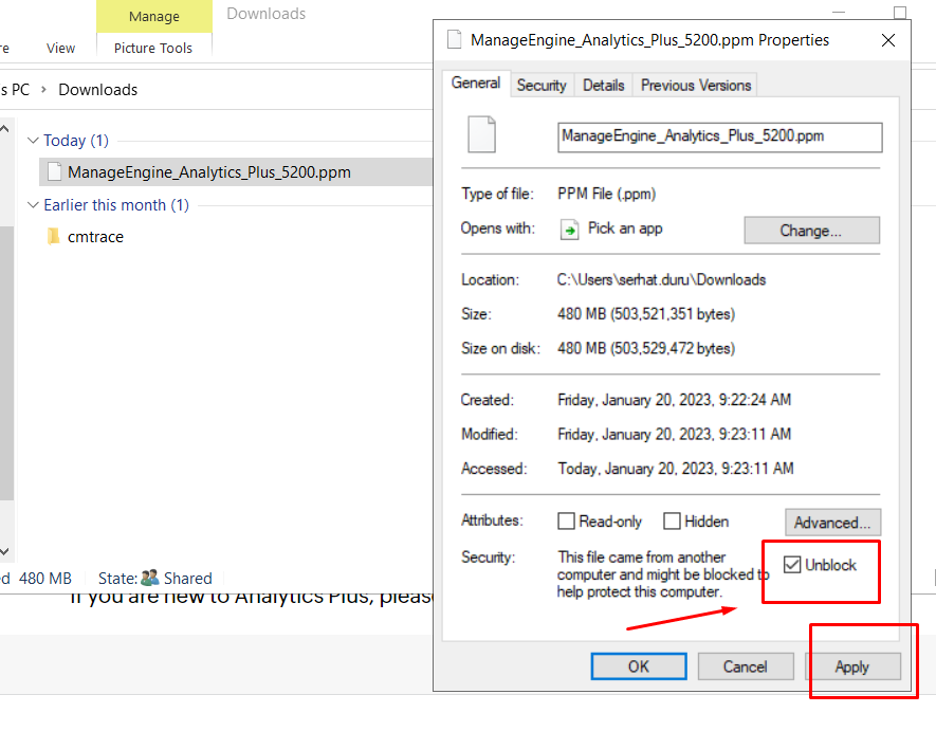Enable the Read-only attribute checkbox
Image resolution: width=936 pixels, height=732 pixels.
click(x=566, y=521)
